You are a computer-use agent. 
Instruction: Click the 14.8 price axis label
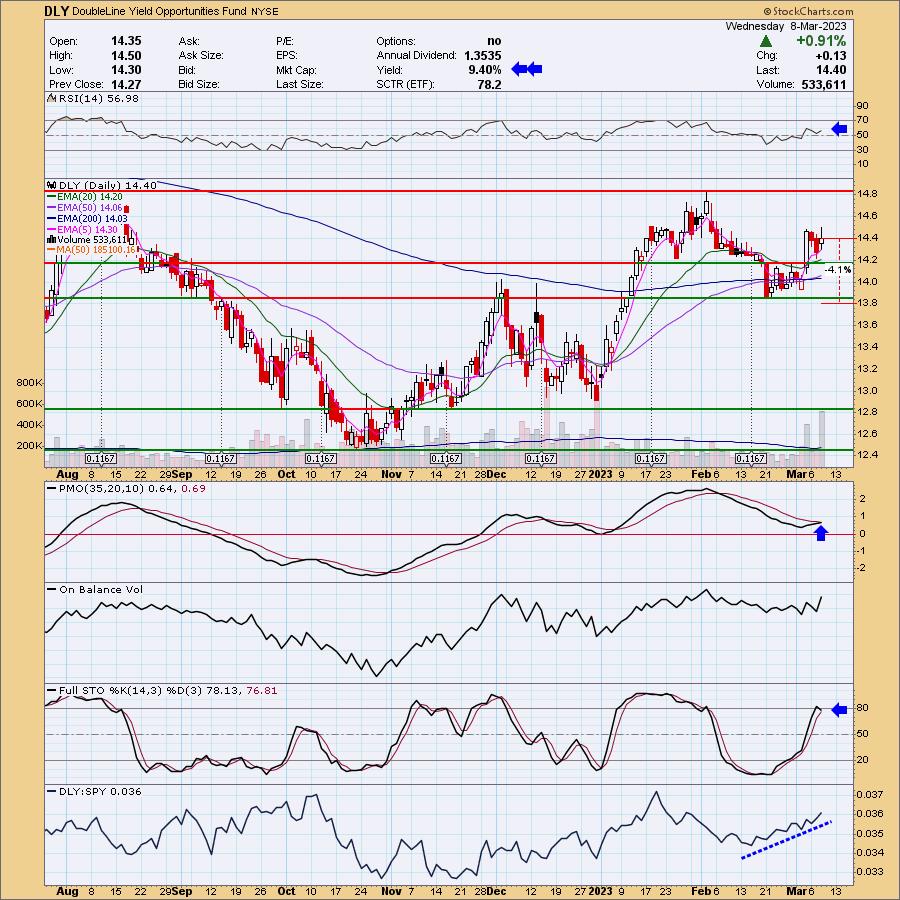coord(866,194)
